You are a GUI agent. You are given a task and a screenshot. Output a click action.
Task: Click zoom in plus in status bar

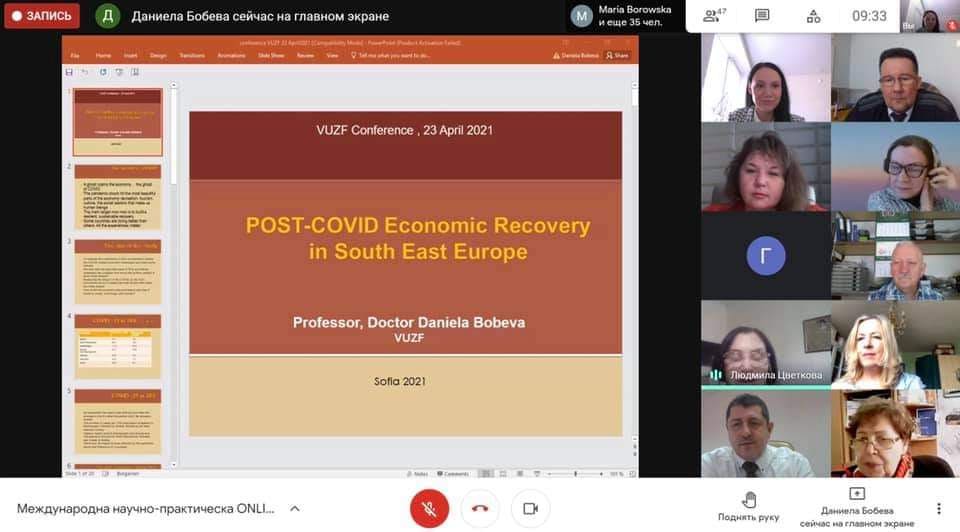tap(602, 474)
